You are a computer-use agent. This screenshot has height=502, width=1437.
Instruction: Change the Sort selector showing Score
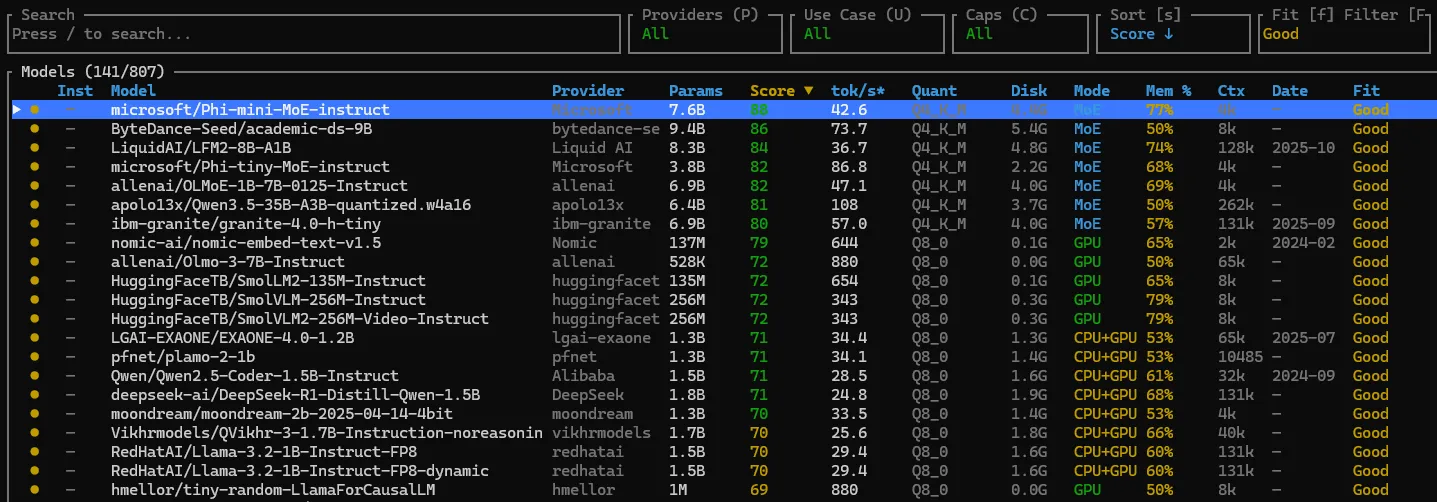[1174, 34]
